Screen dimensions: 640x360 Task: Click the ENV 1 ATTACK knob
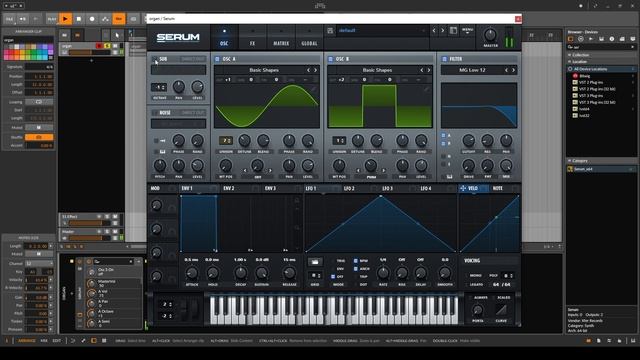coord(192,273)
